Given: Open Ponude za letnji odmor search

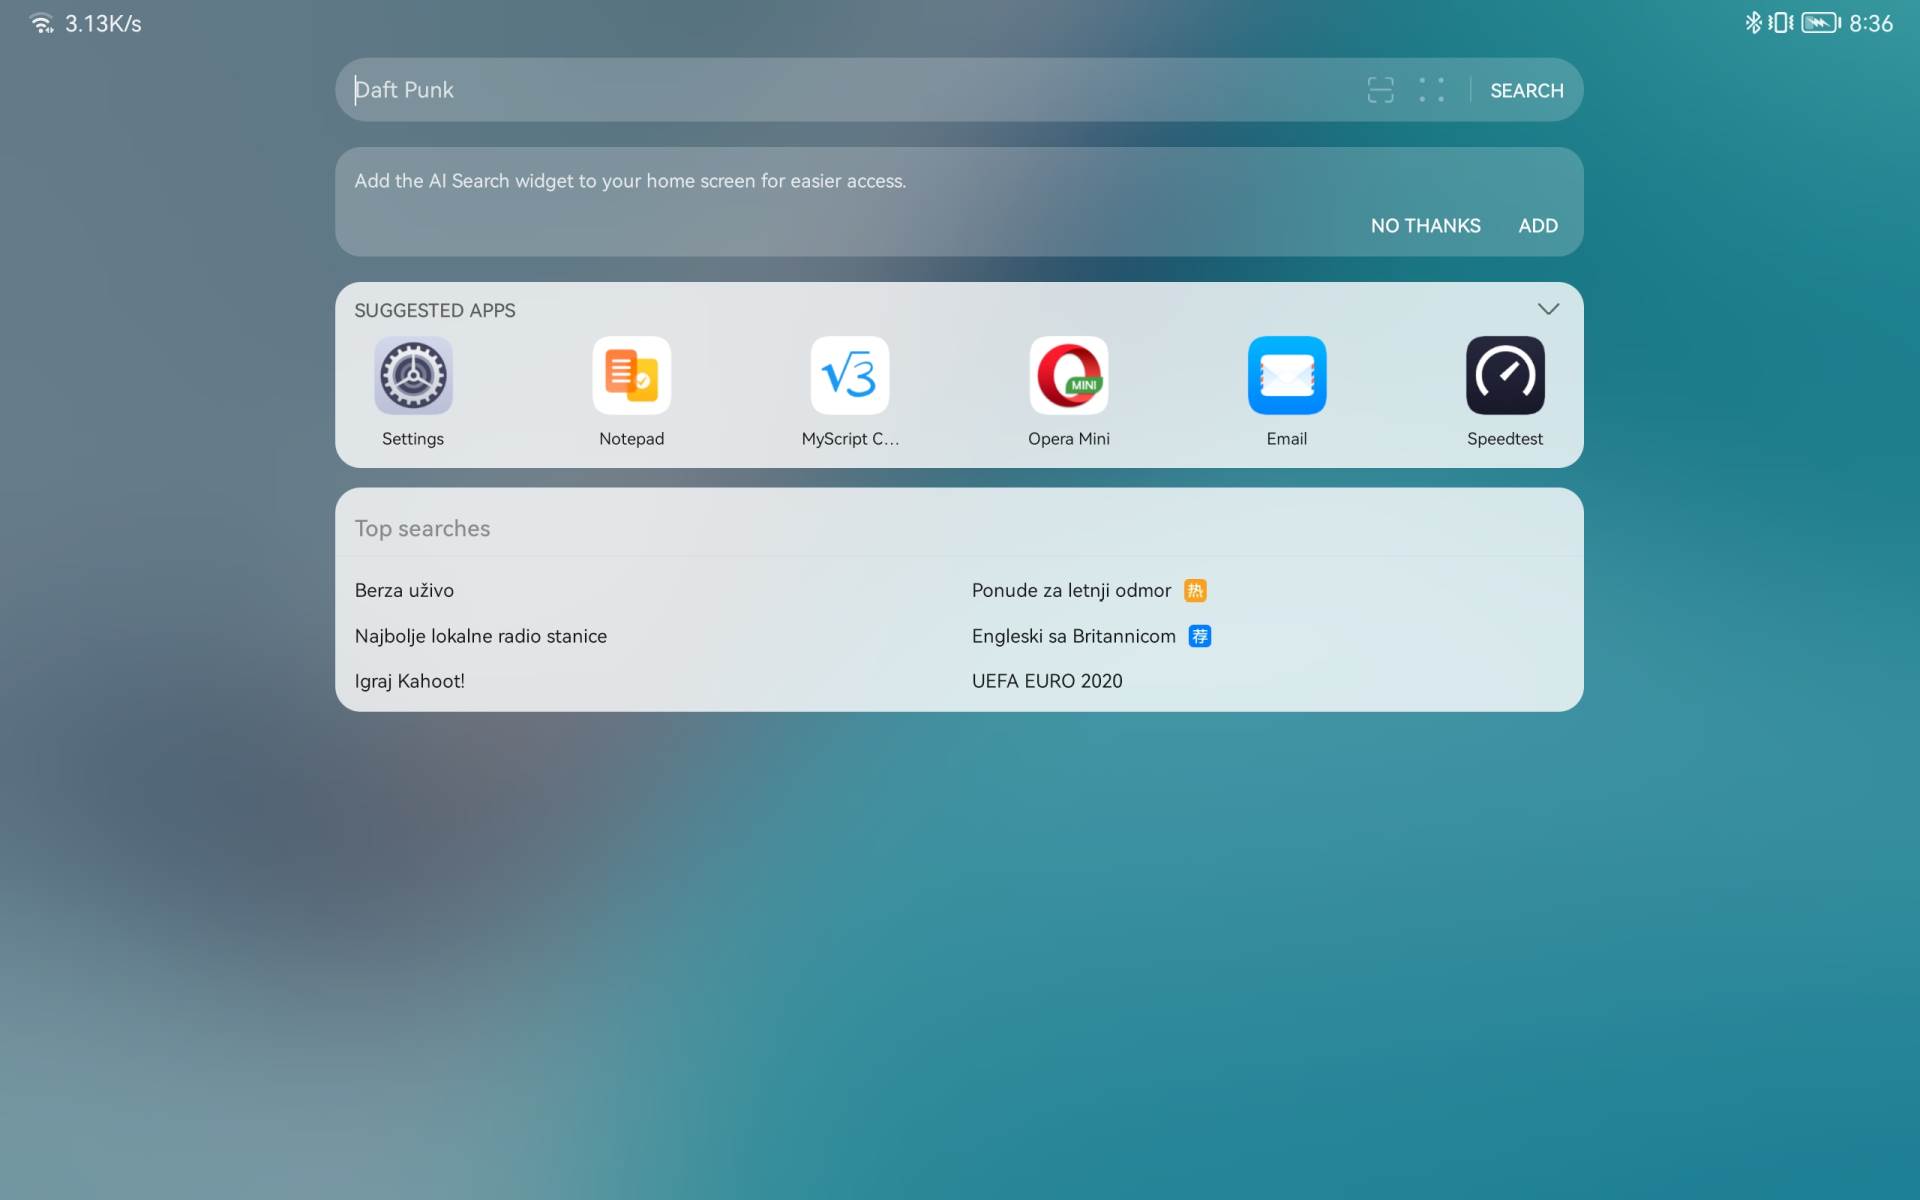Looking at the screenshot, I should [1070, 591].
